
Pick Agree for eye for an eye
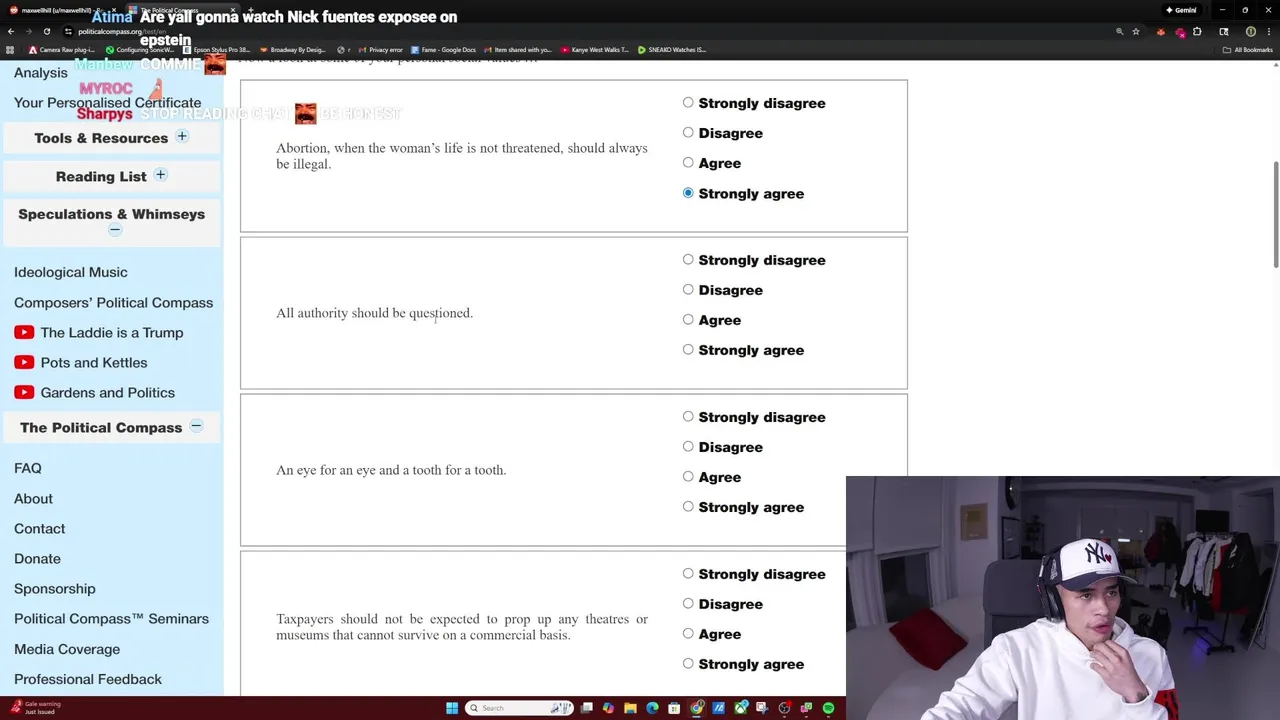(688, 476)
